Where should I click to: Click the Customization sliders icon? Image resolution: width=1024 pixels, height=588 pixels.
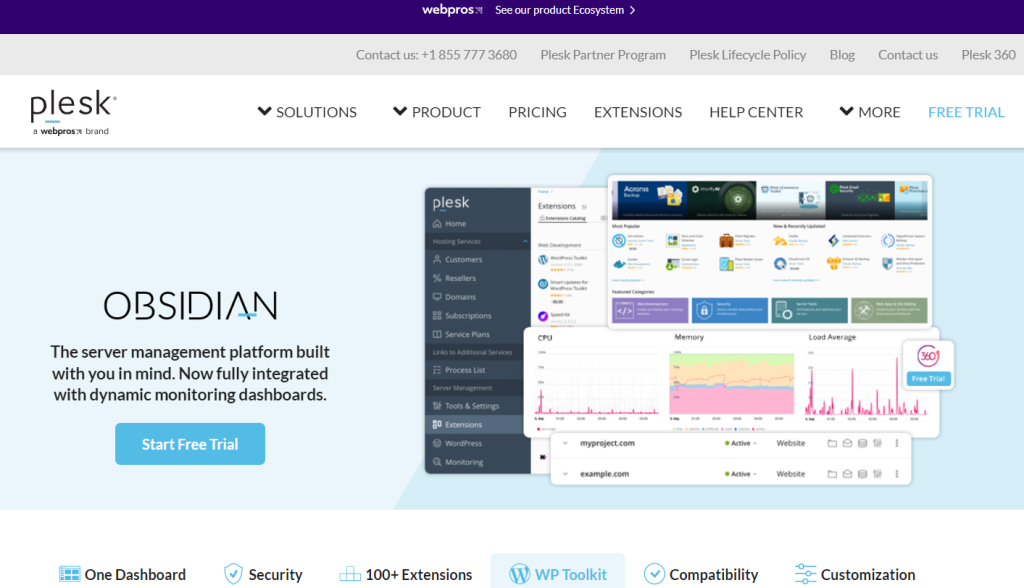(805, 574)
